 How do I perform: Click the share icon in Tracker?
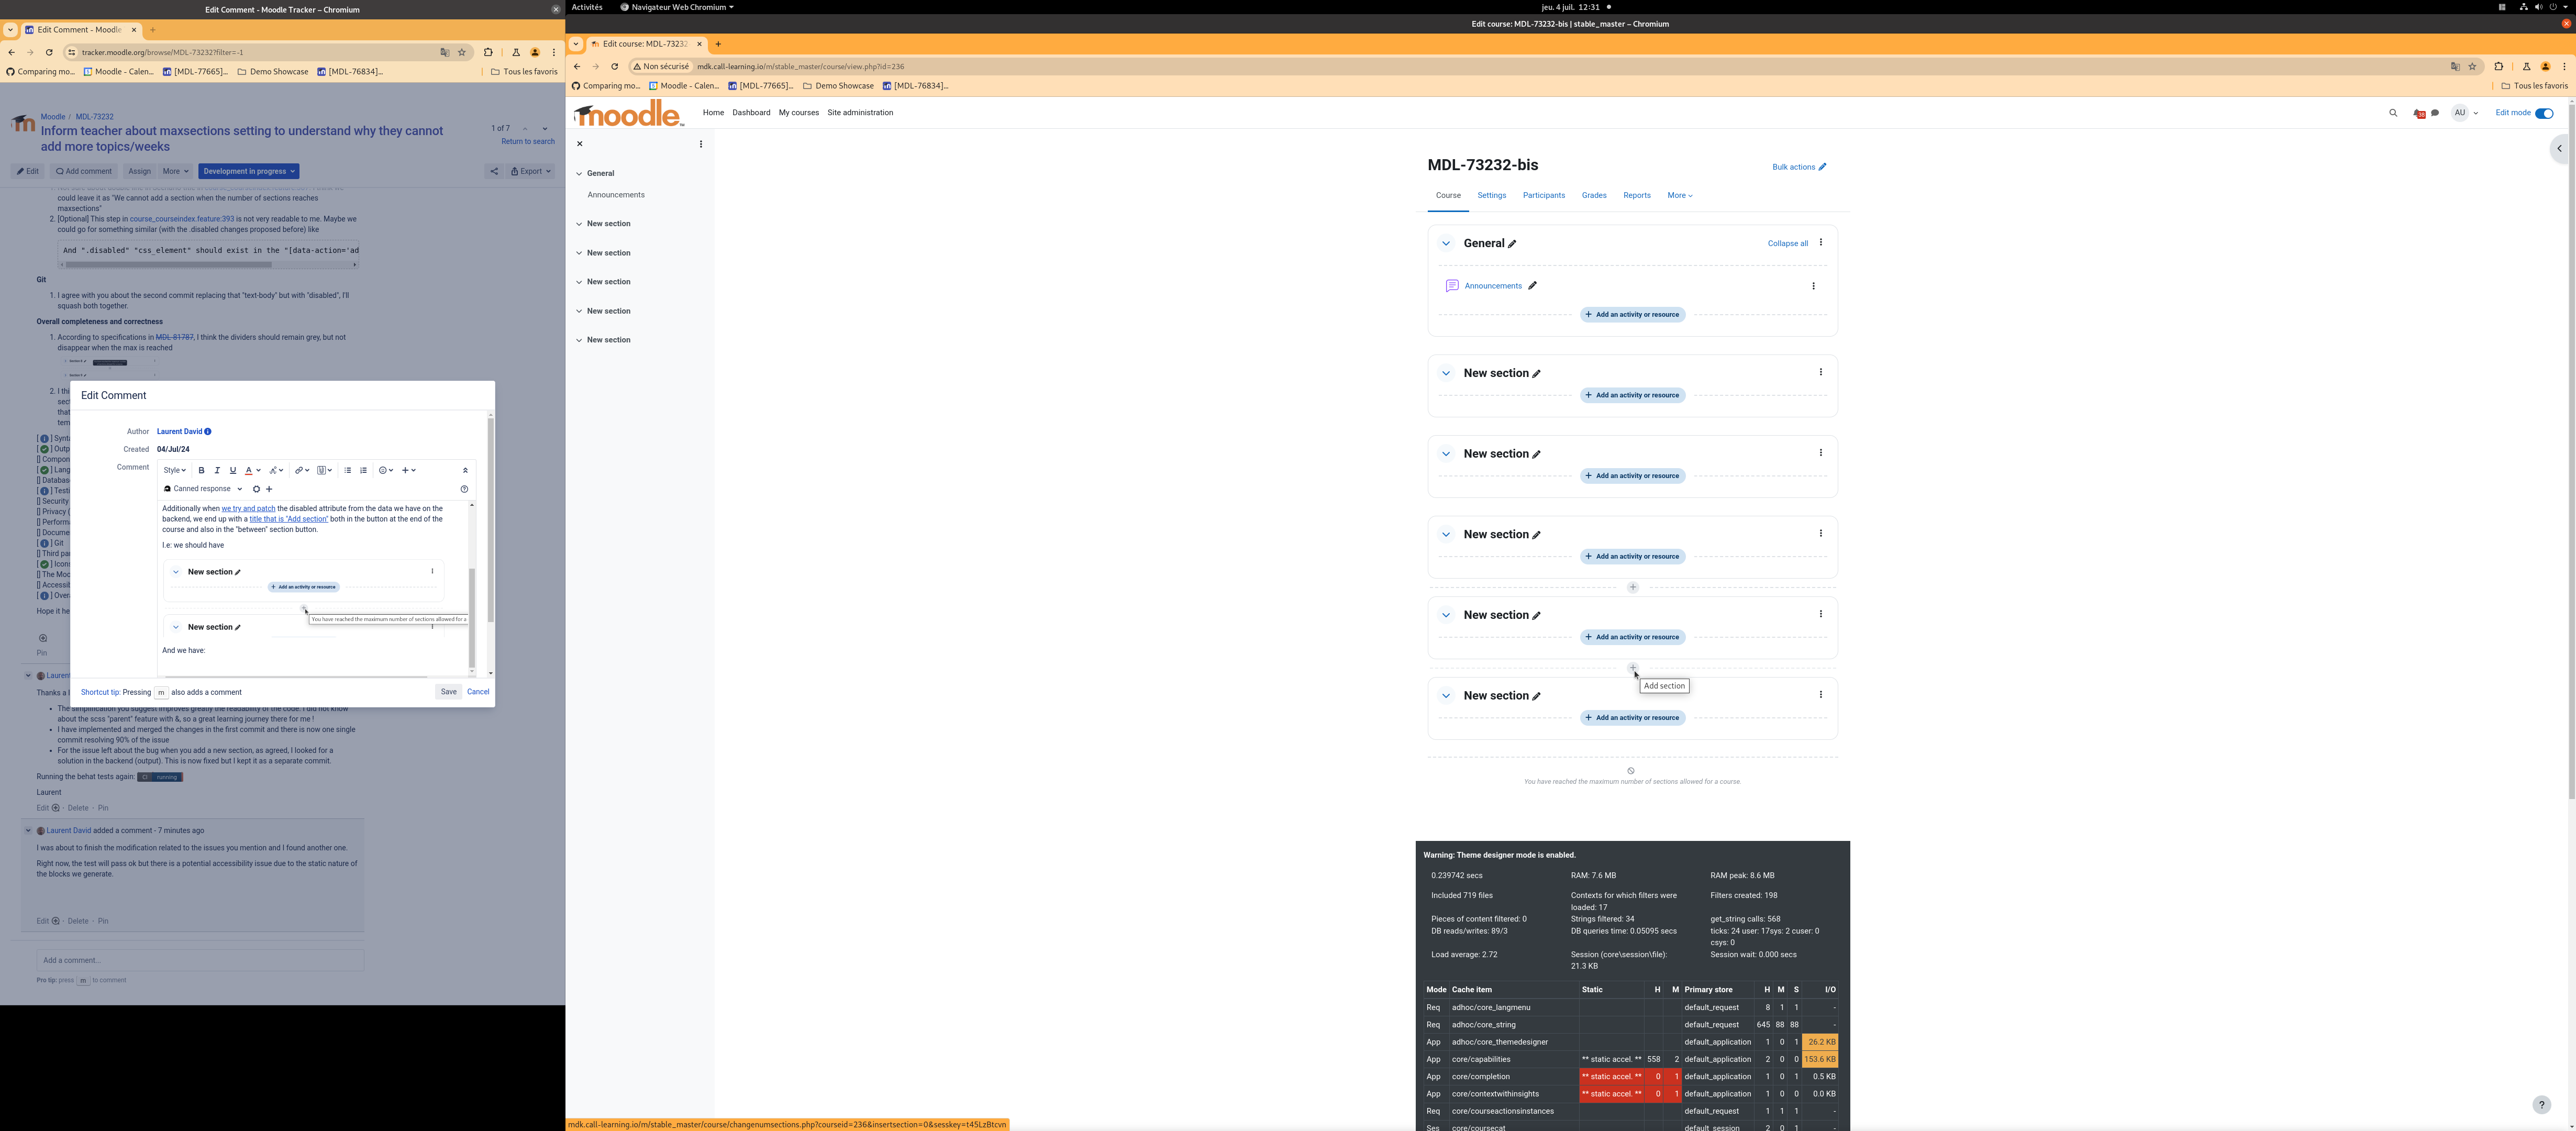pyautogui.click(x=494, y=171)
